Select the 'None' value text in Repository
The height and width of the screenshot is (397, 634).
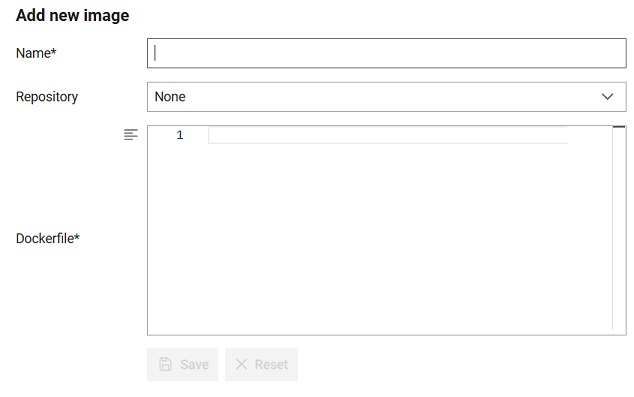click(x=170, y=97)
